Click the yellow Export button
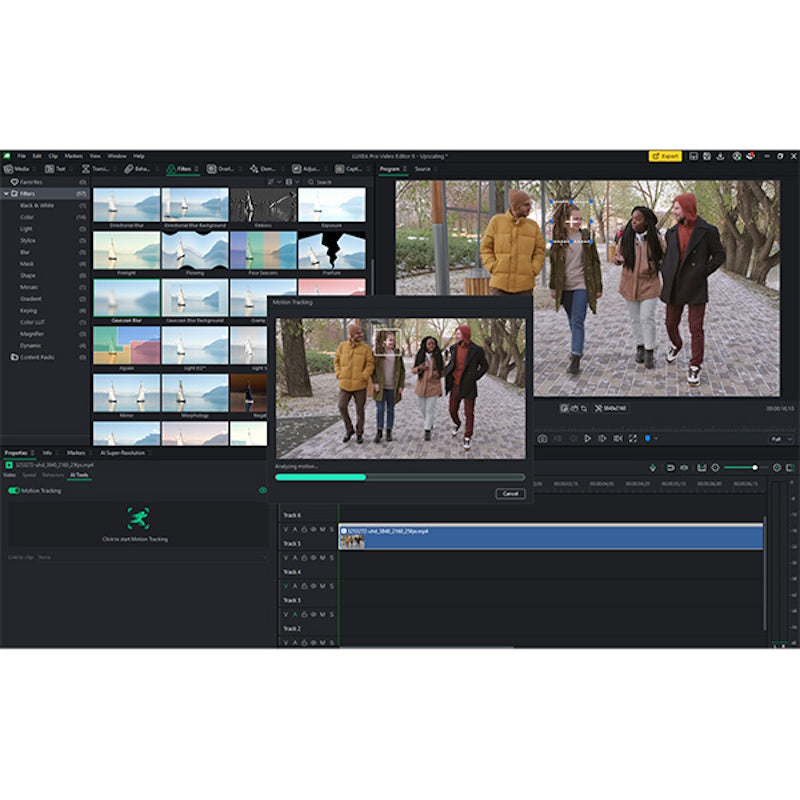 tap(665, 157)
